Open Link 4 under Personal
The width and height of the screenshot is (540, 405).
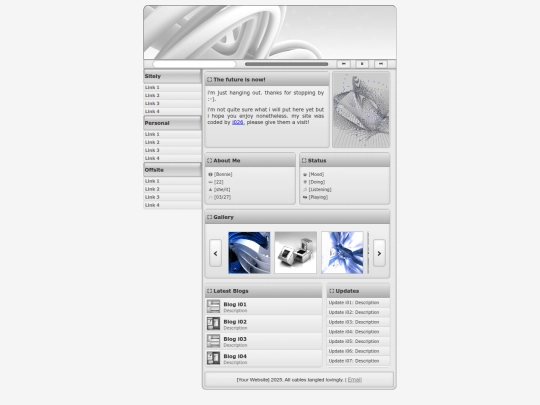click(x=172, y=158)
